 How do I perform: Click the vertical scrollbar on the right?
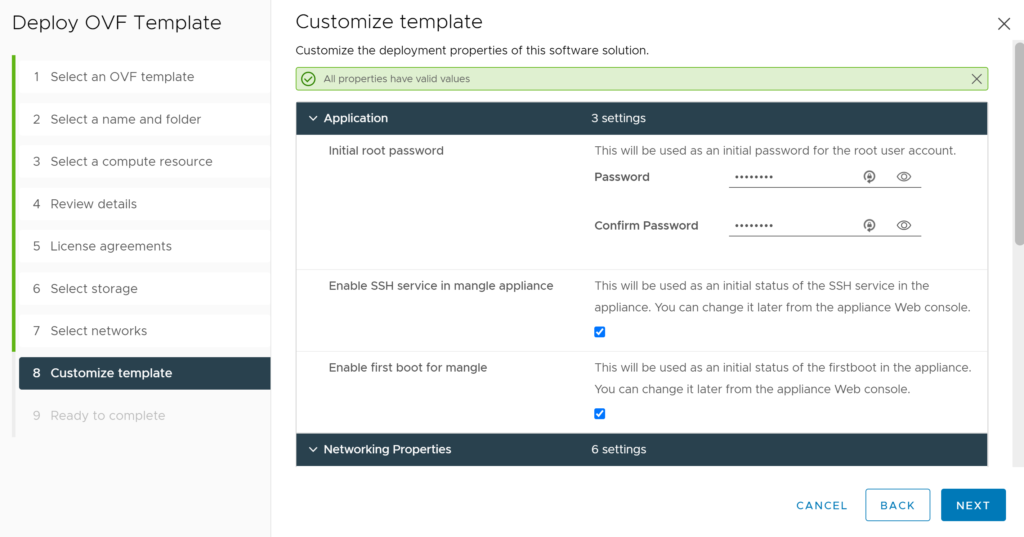tap(1019, 144)
